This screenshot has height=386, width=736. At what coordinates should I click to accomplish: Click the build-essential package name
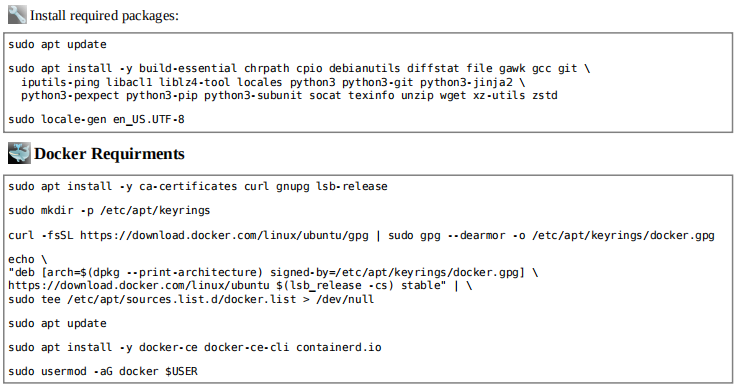(188, 69)
